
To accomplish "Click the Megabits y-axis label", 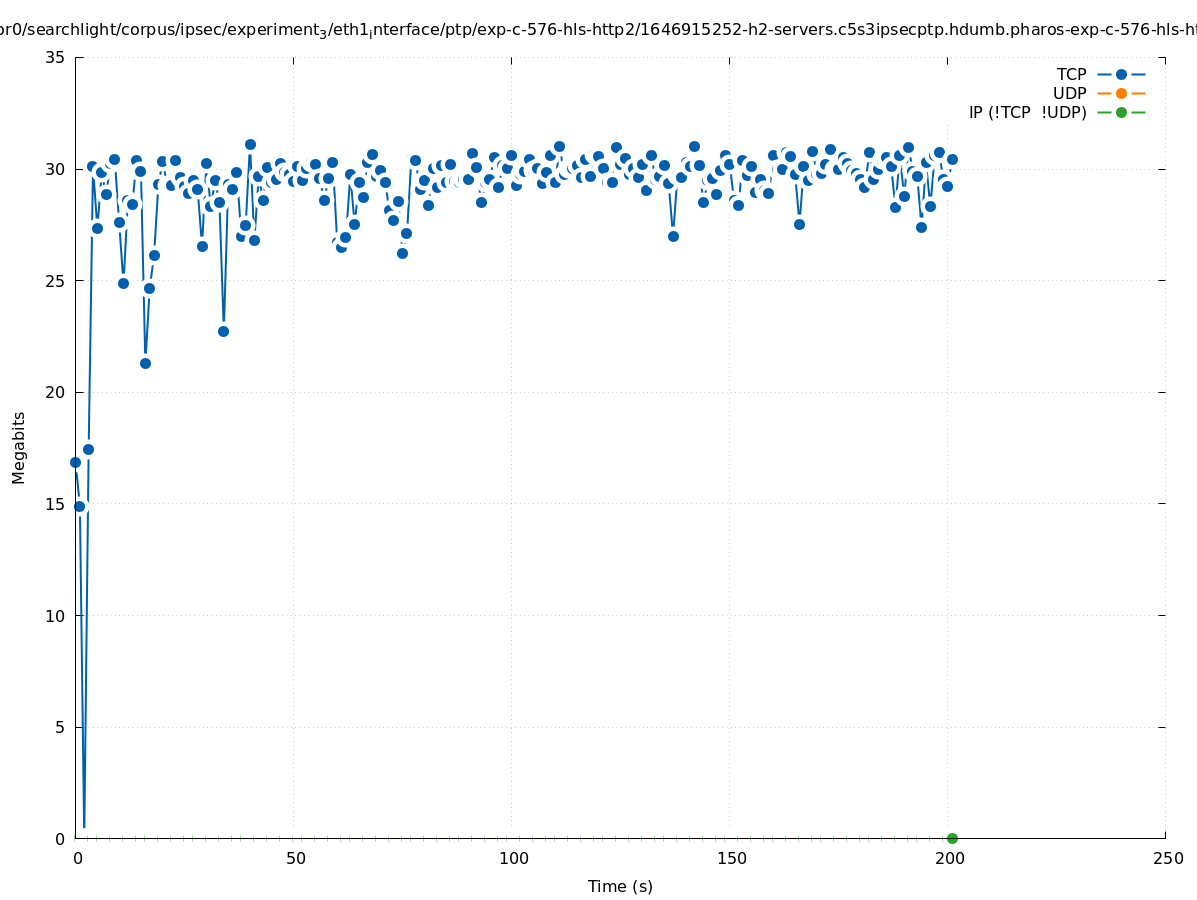I will click(x=19, y=447).
